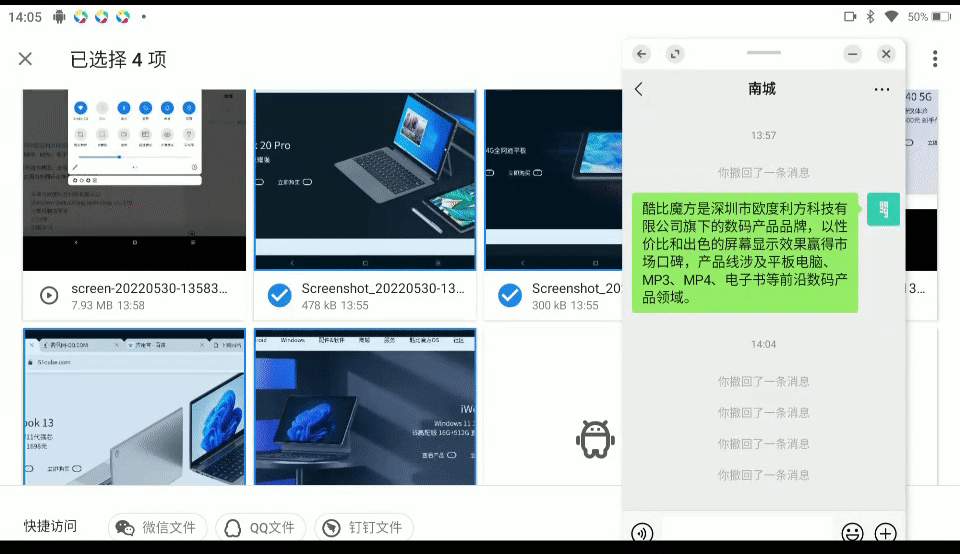This screenshot has height=554, width=960.
Task: Open the plus attachments menu in chat
Action: point(885,532)
